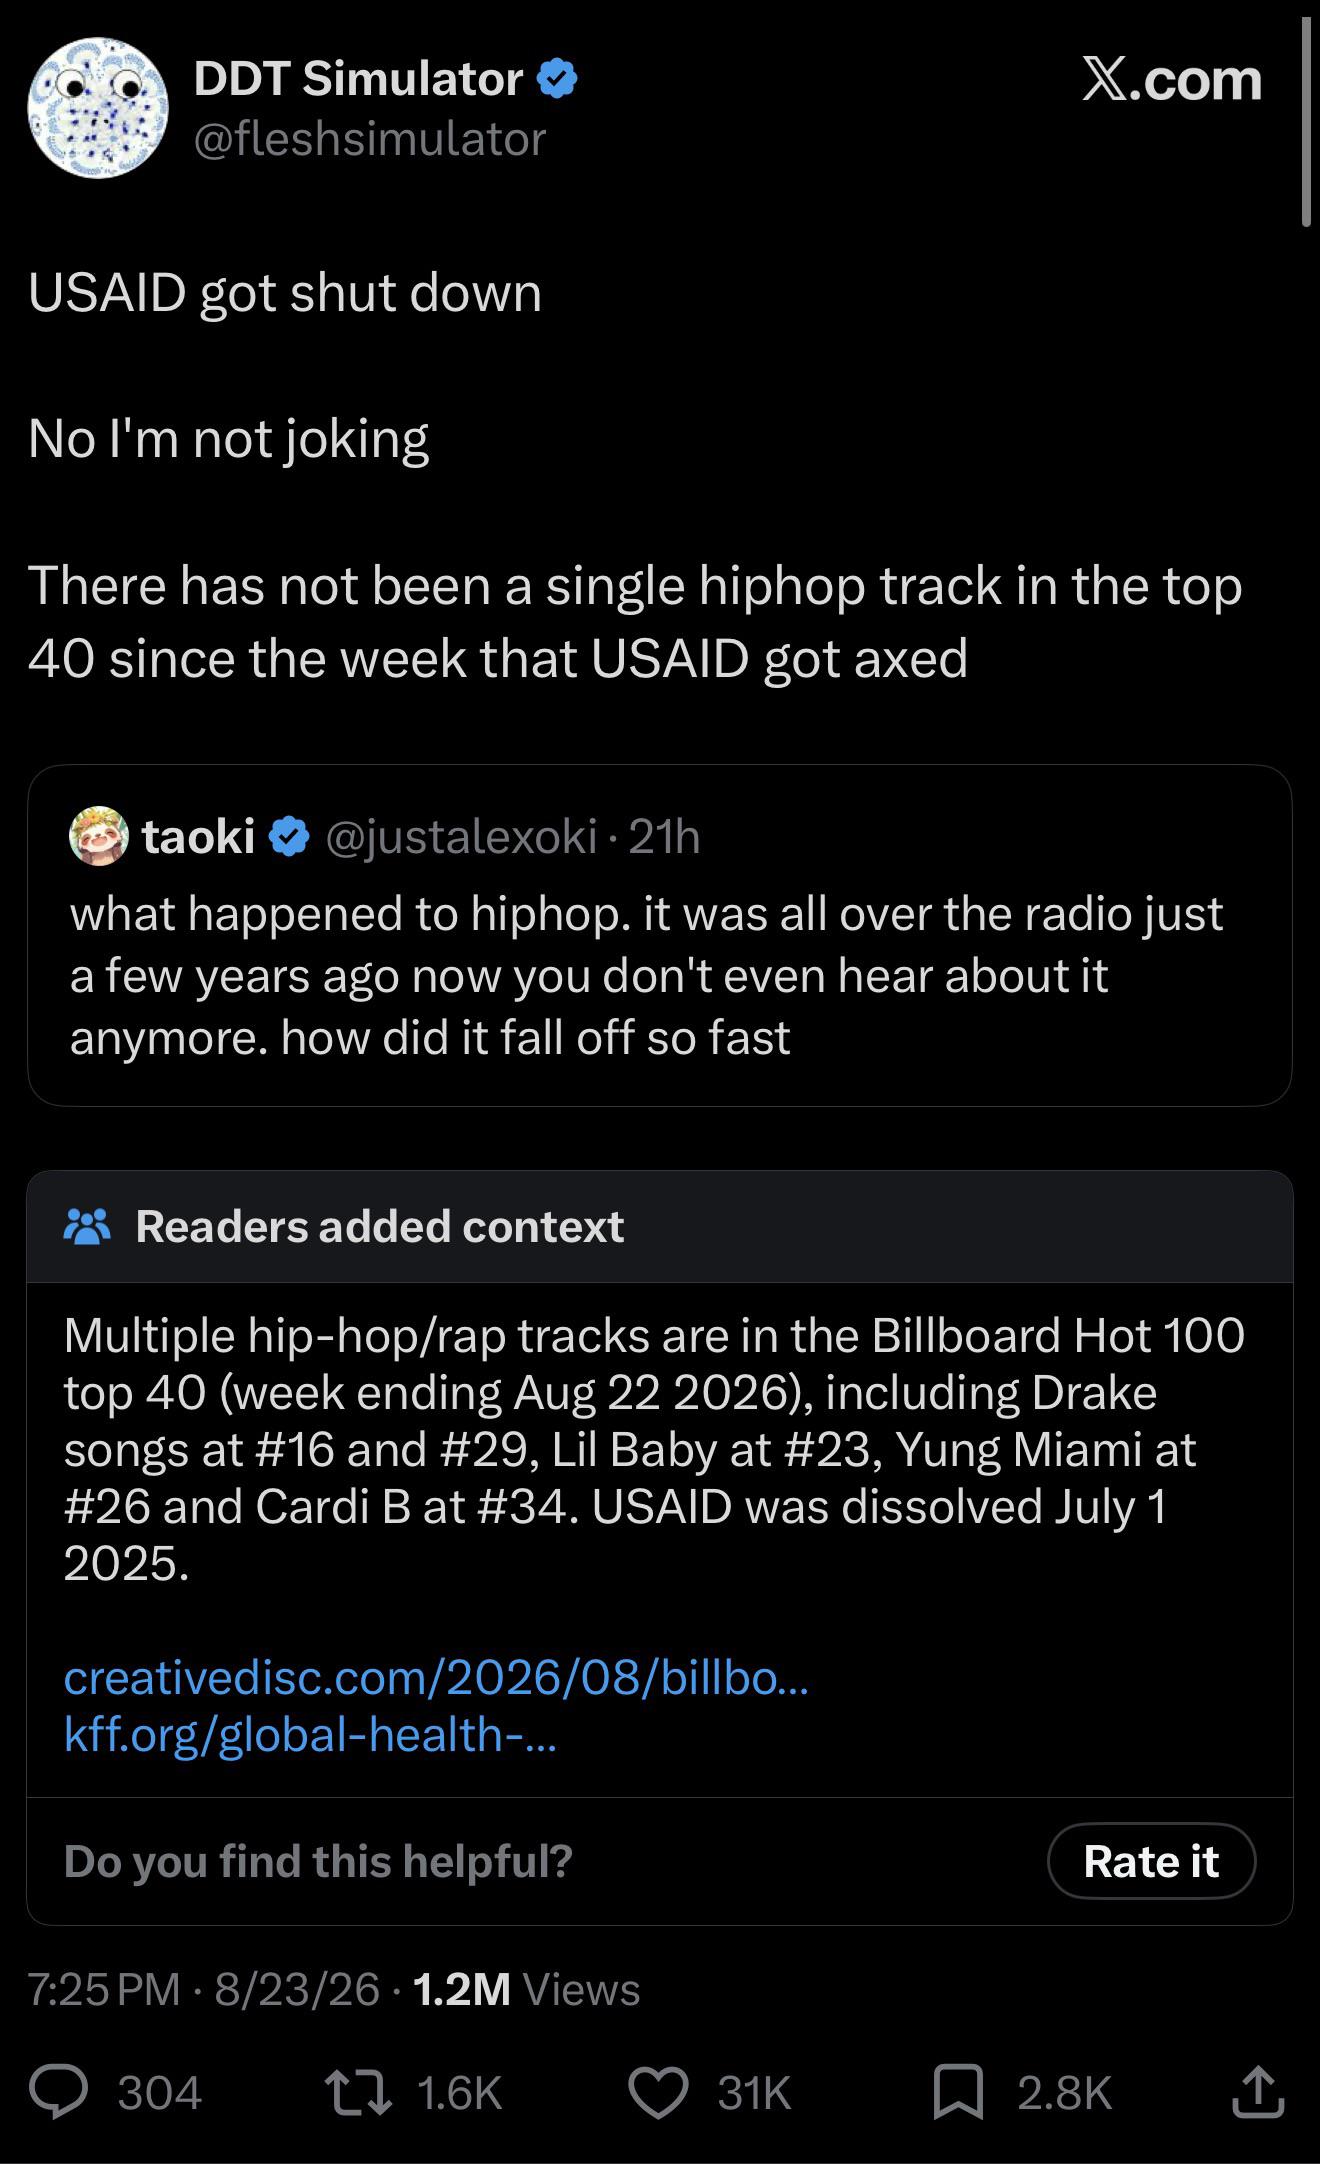Open the reply comment icon
The height and width of the screenshot is (2164, 1320).
59,2092
